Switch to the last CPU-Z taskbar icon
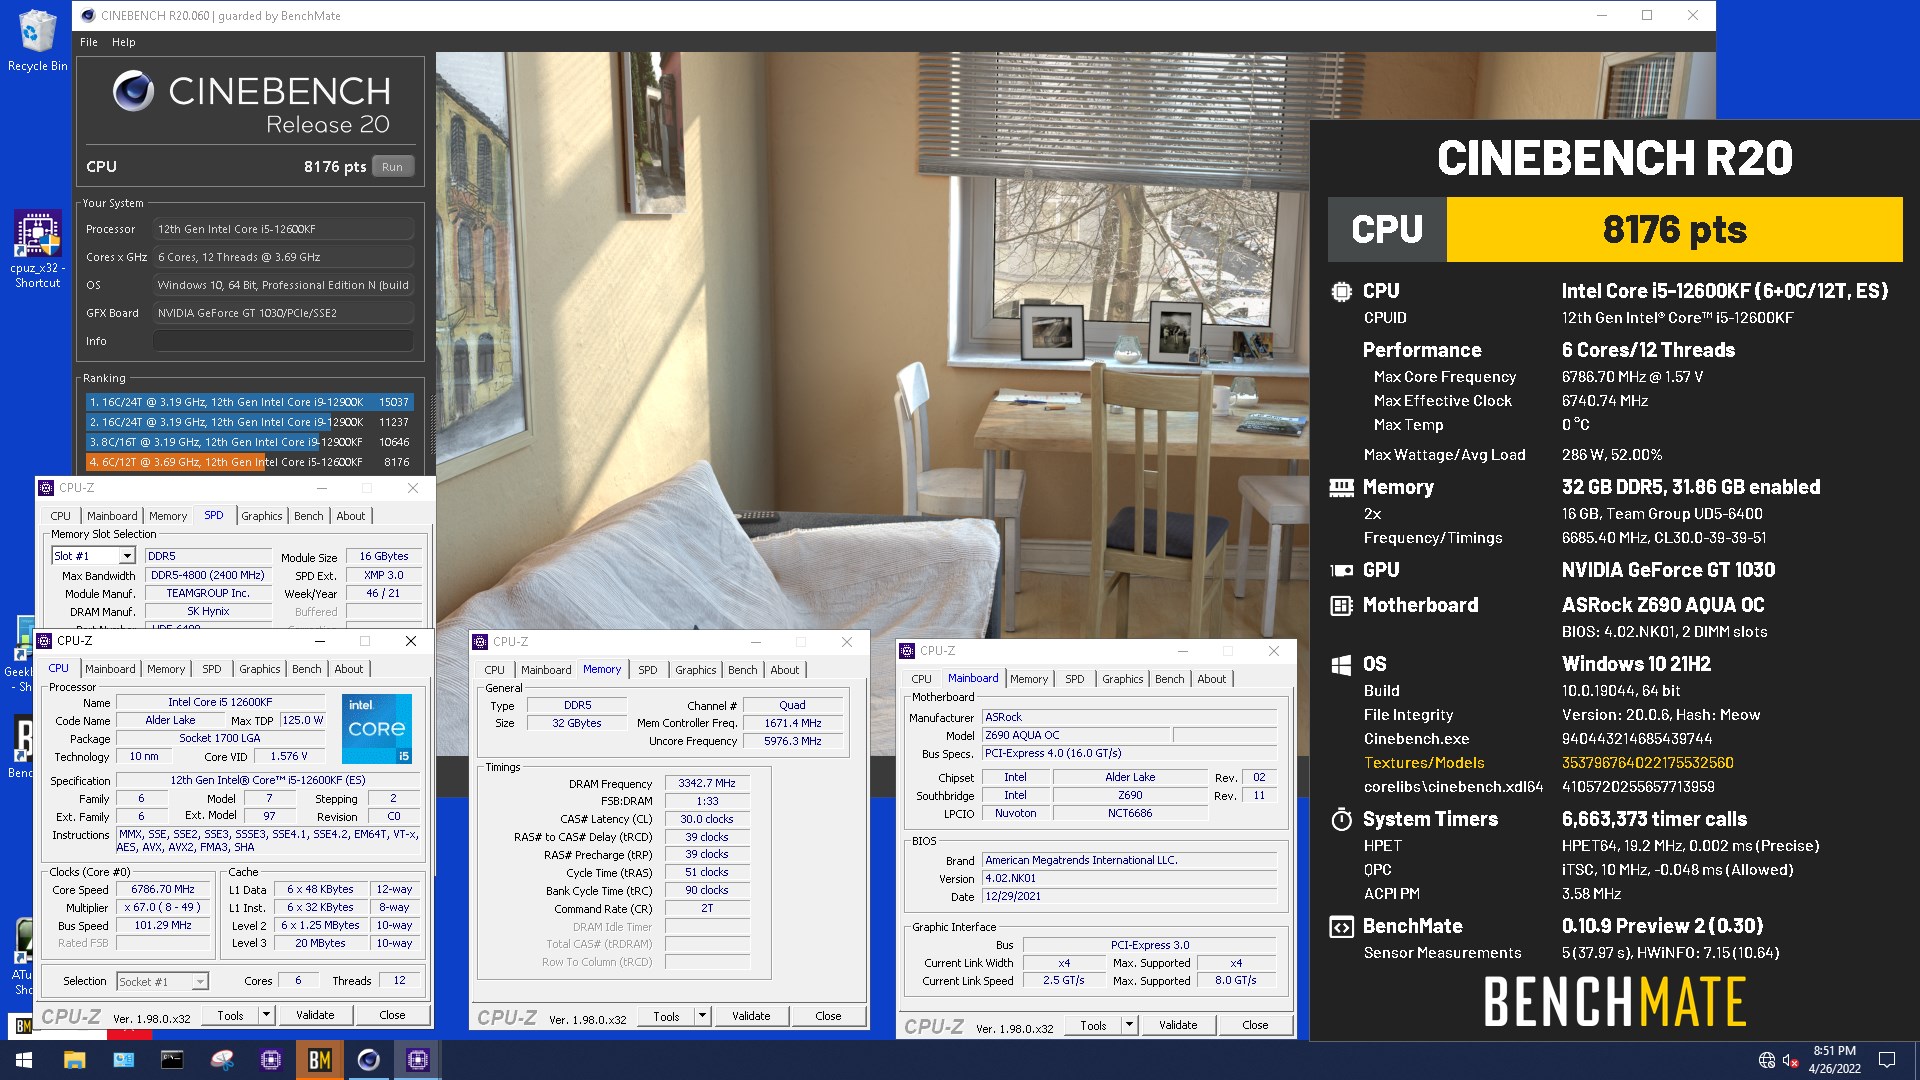 point(418,1060)
